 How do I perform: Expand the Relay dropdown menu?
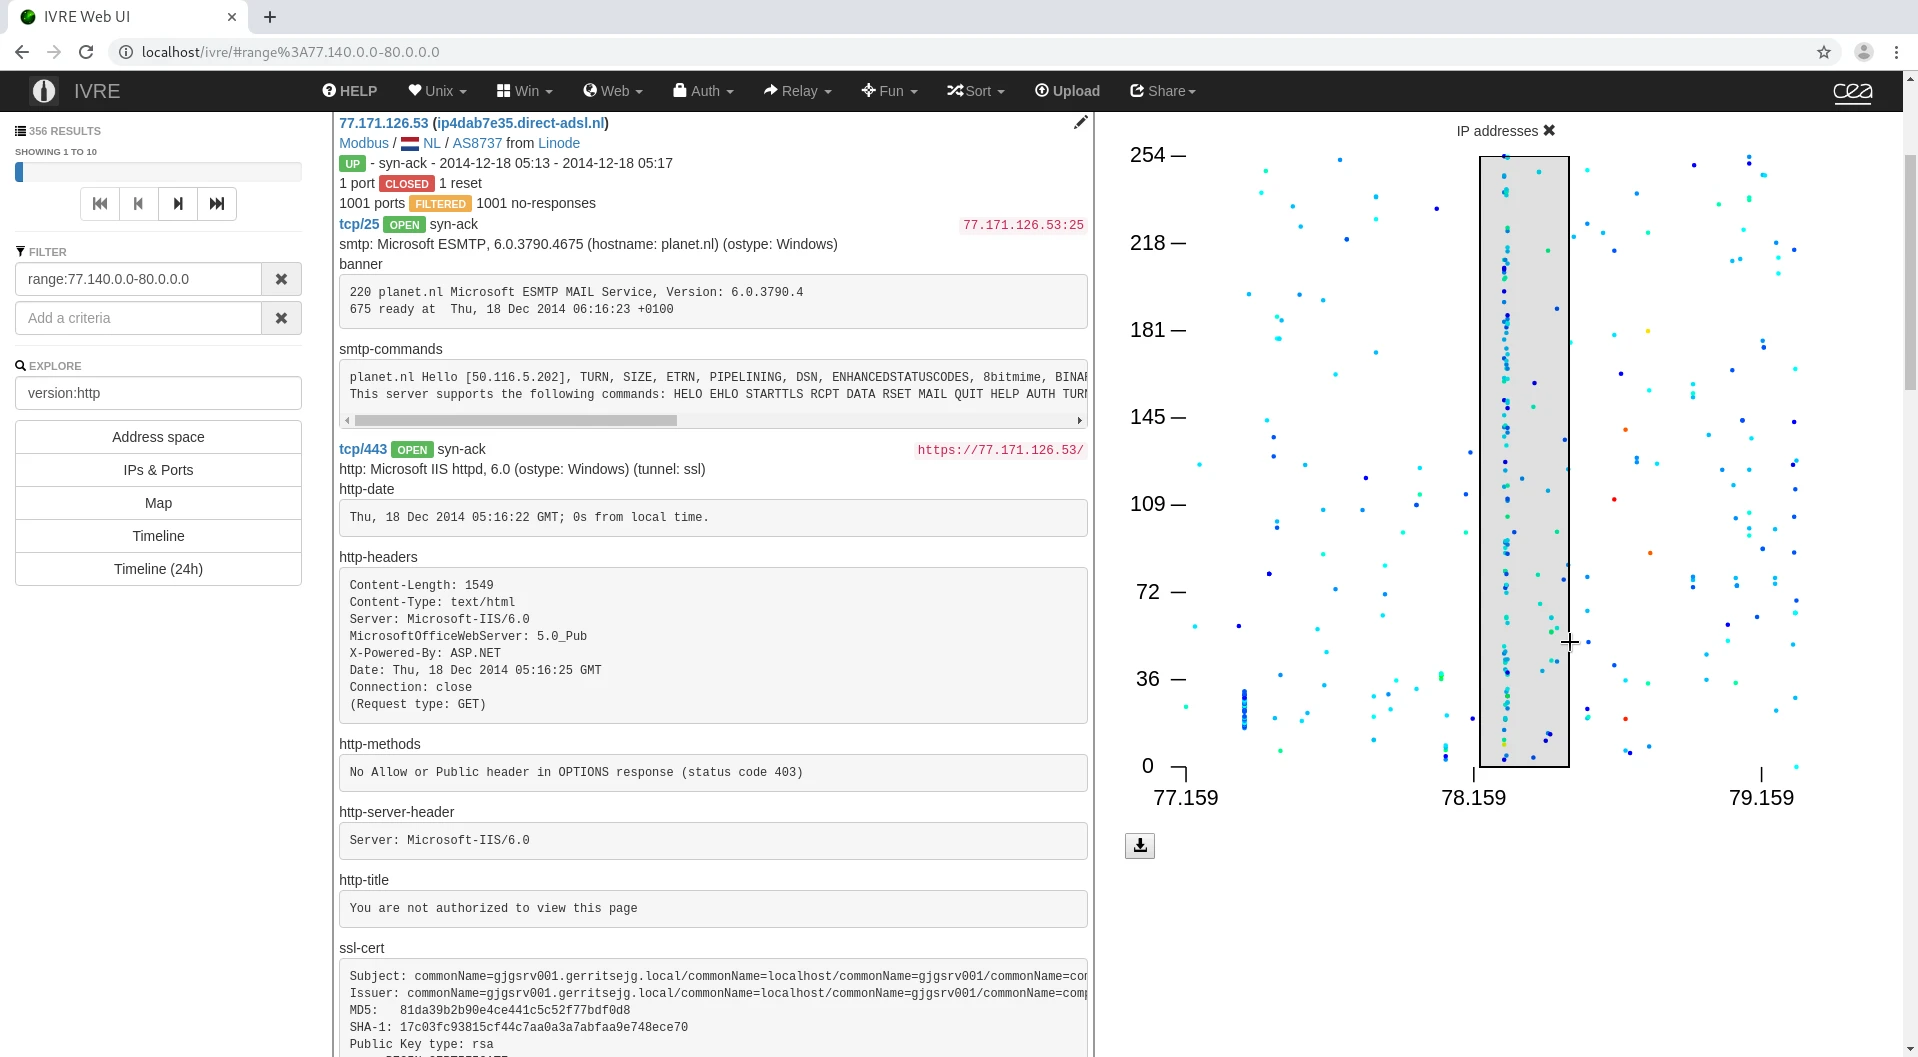pyautogui.click(x=797, y=91)
